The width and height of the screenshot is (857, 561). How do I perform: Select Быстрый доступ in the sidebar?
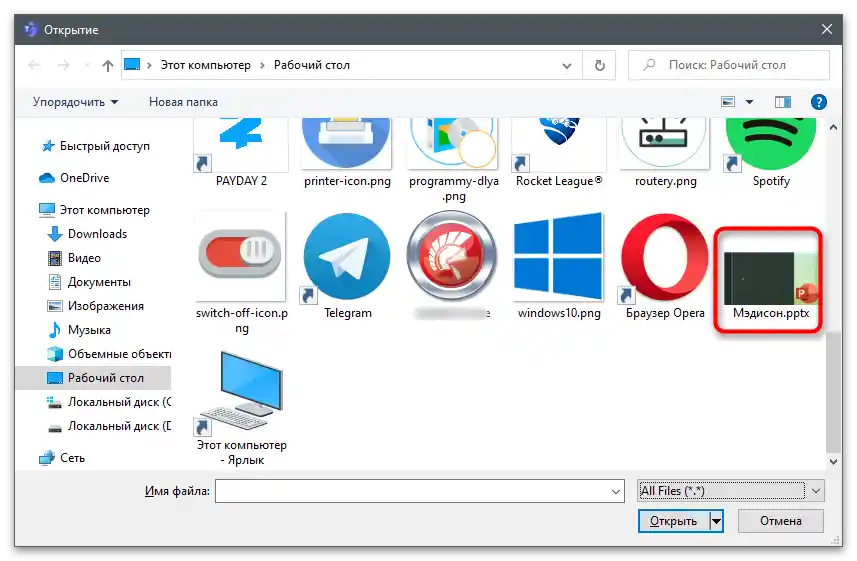tap(95, 146)
